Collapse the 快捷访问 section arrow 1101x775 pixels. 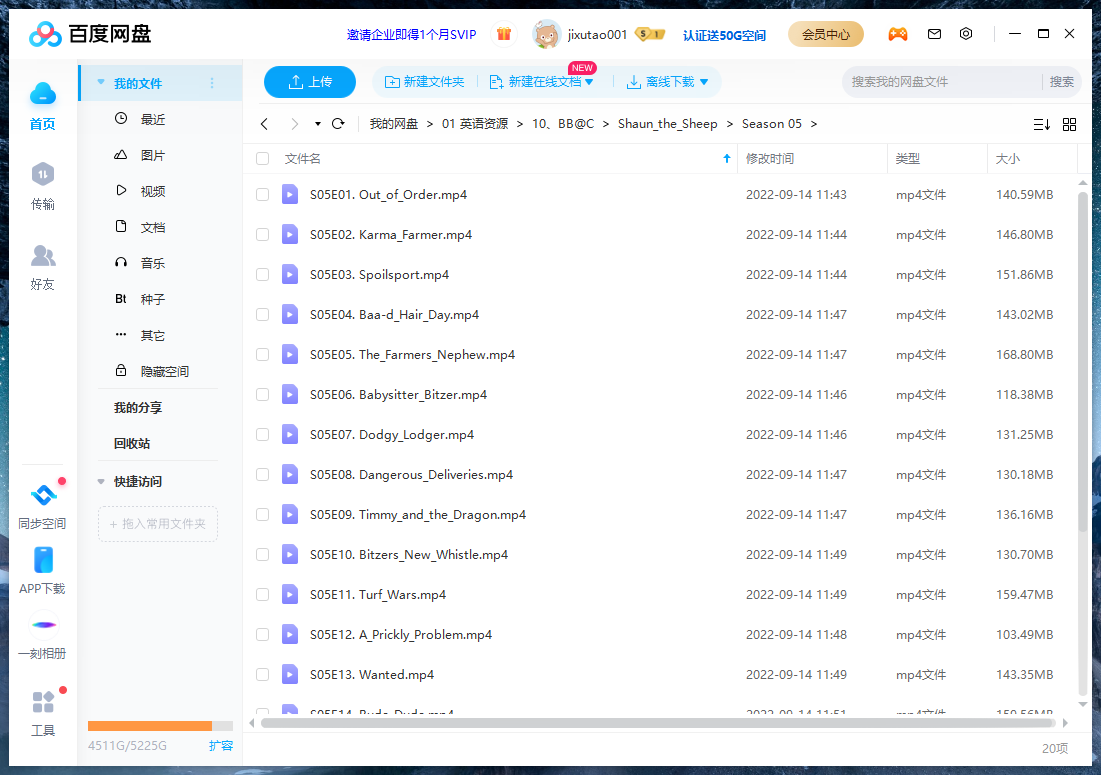point(101,482)
